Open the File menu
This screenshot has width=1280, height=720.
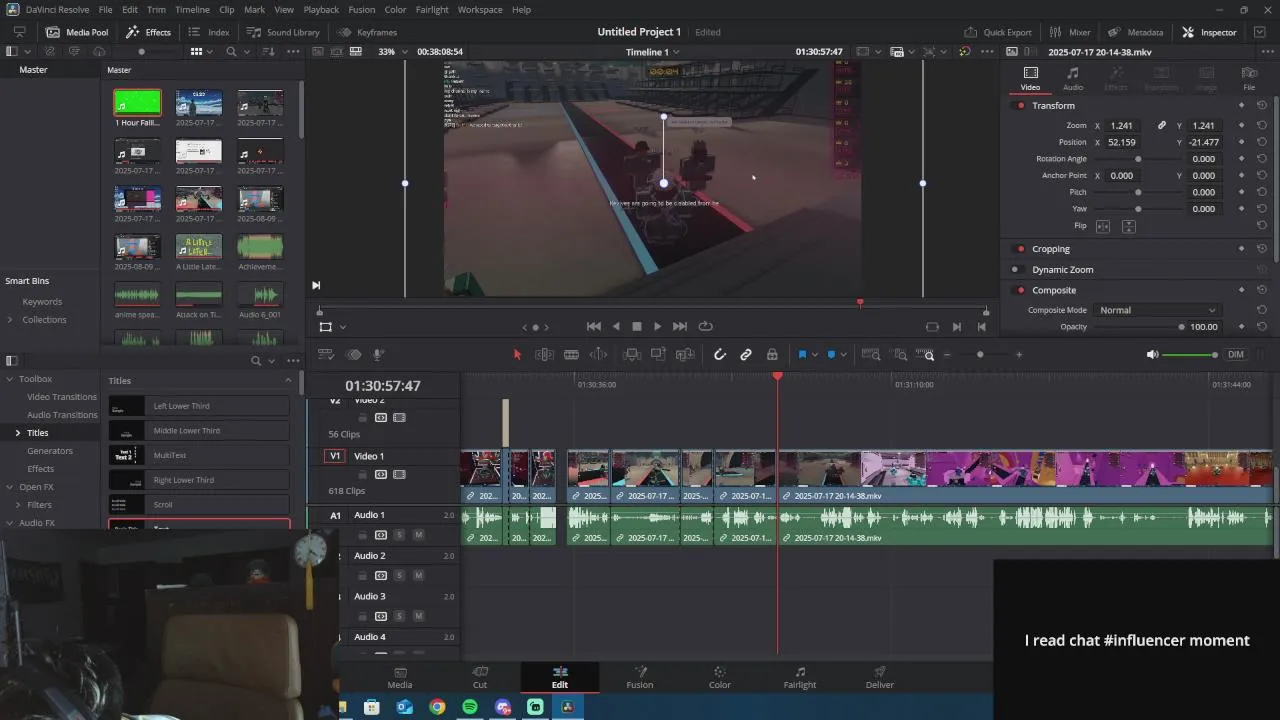pyautogui.click(x=105, y=10)
